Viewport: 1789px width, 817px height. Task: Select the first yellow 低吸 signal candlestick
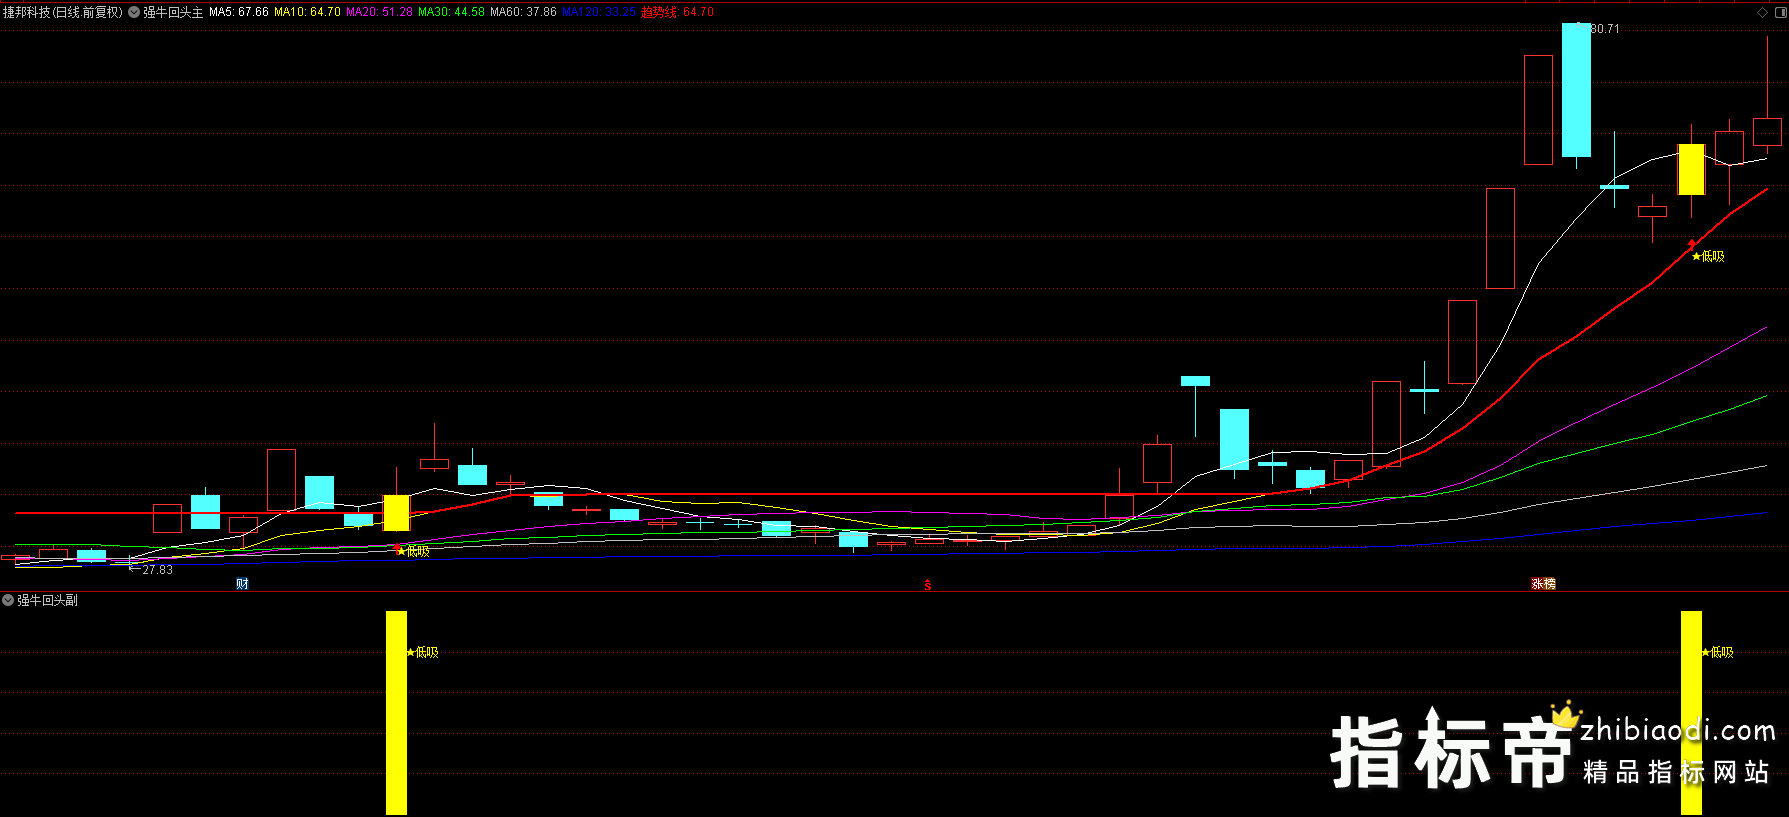coord(397,513)
